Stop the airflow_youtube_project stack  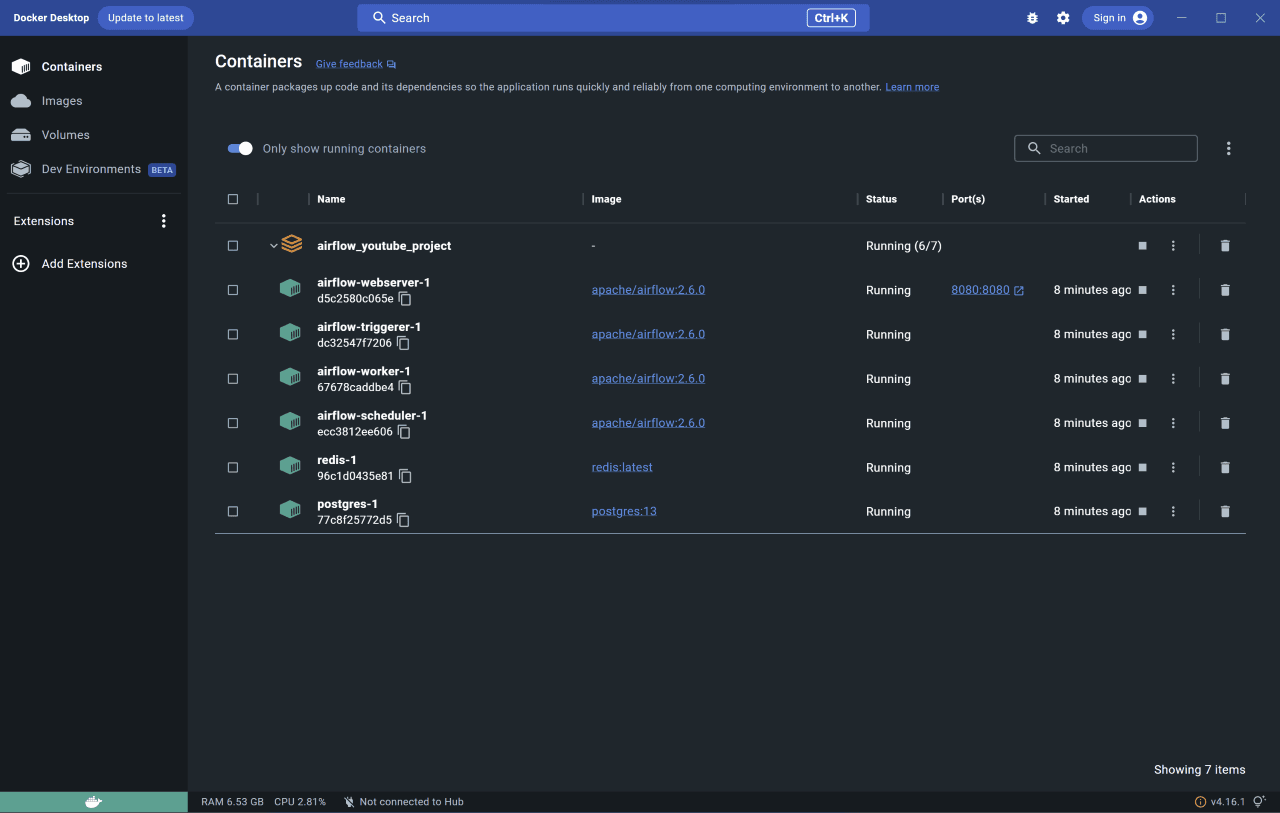tap(1143, 246)
